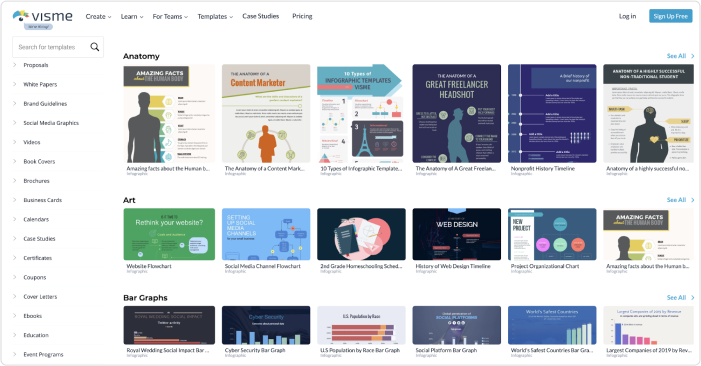
Task: Expand the Social Media Graphics category
Action: (x=51, y=123)
